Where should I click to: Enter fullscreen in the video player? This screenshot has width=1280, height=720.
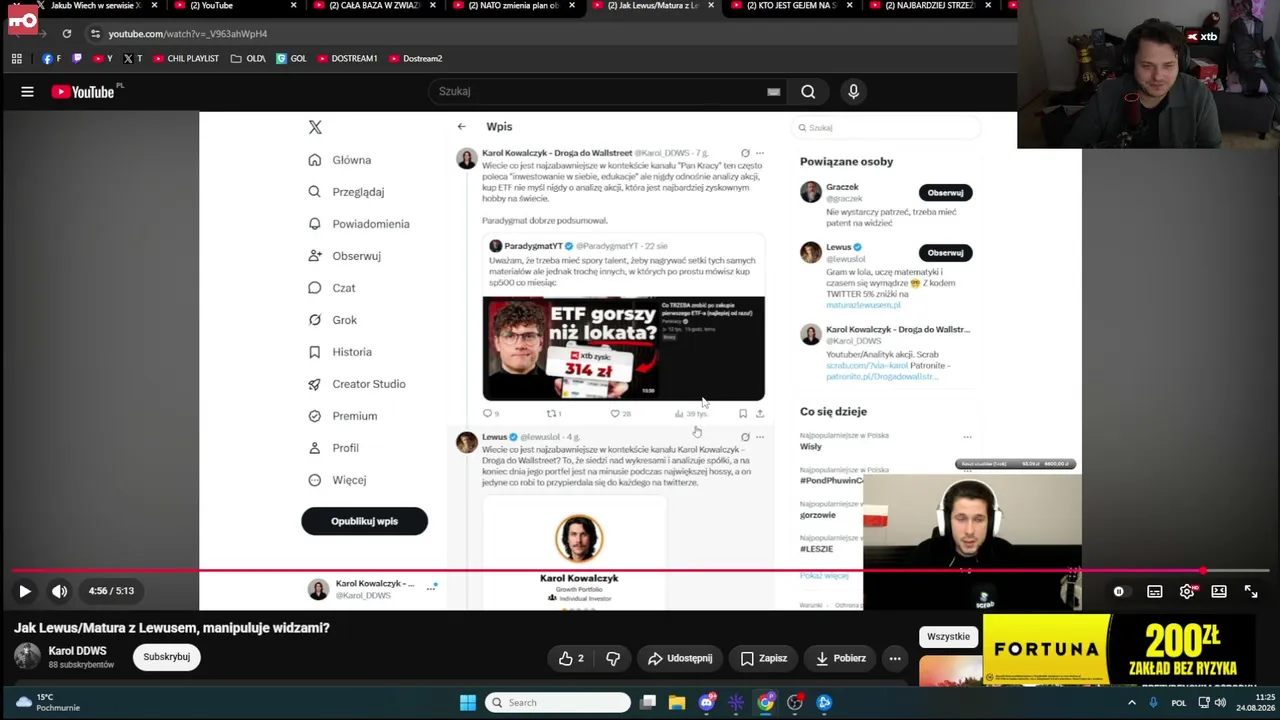tap(1251, 592)
